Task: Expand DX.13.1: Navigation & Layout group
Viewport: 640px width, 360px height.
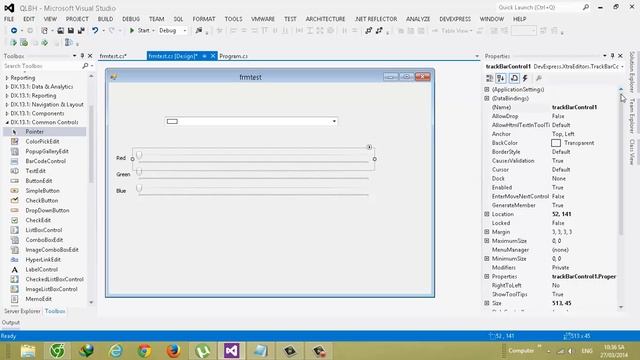Action: (x=7, y=104)
